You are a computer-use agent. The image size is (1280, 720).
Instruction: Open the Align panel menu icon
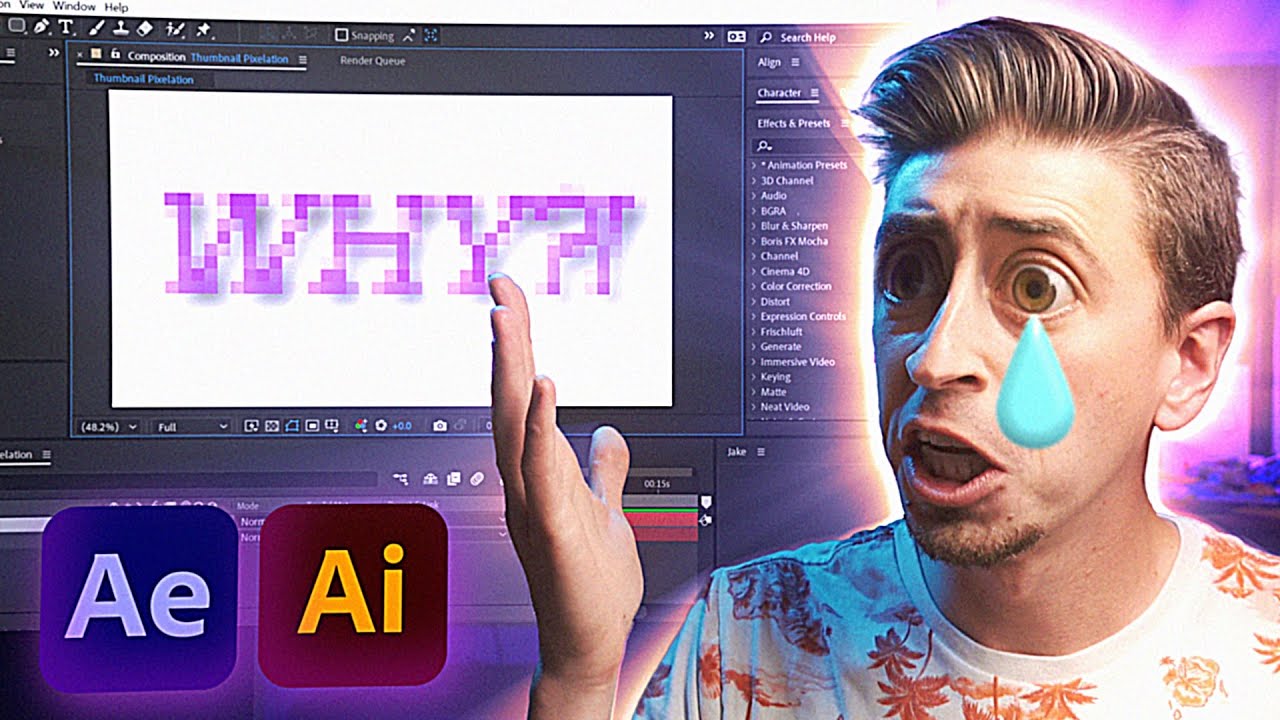pyautogui.click(x=795, y=62)
